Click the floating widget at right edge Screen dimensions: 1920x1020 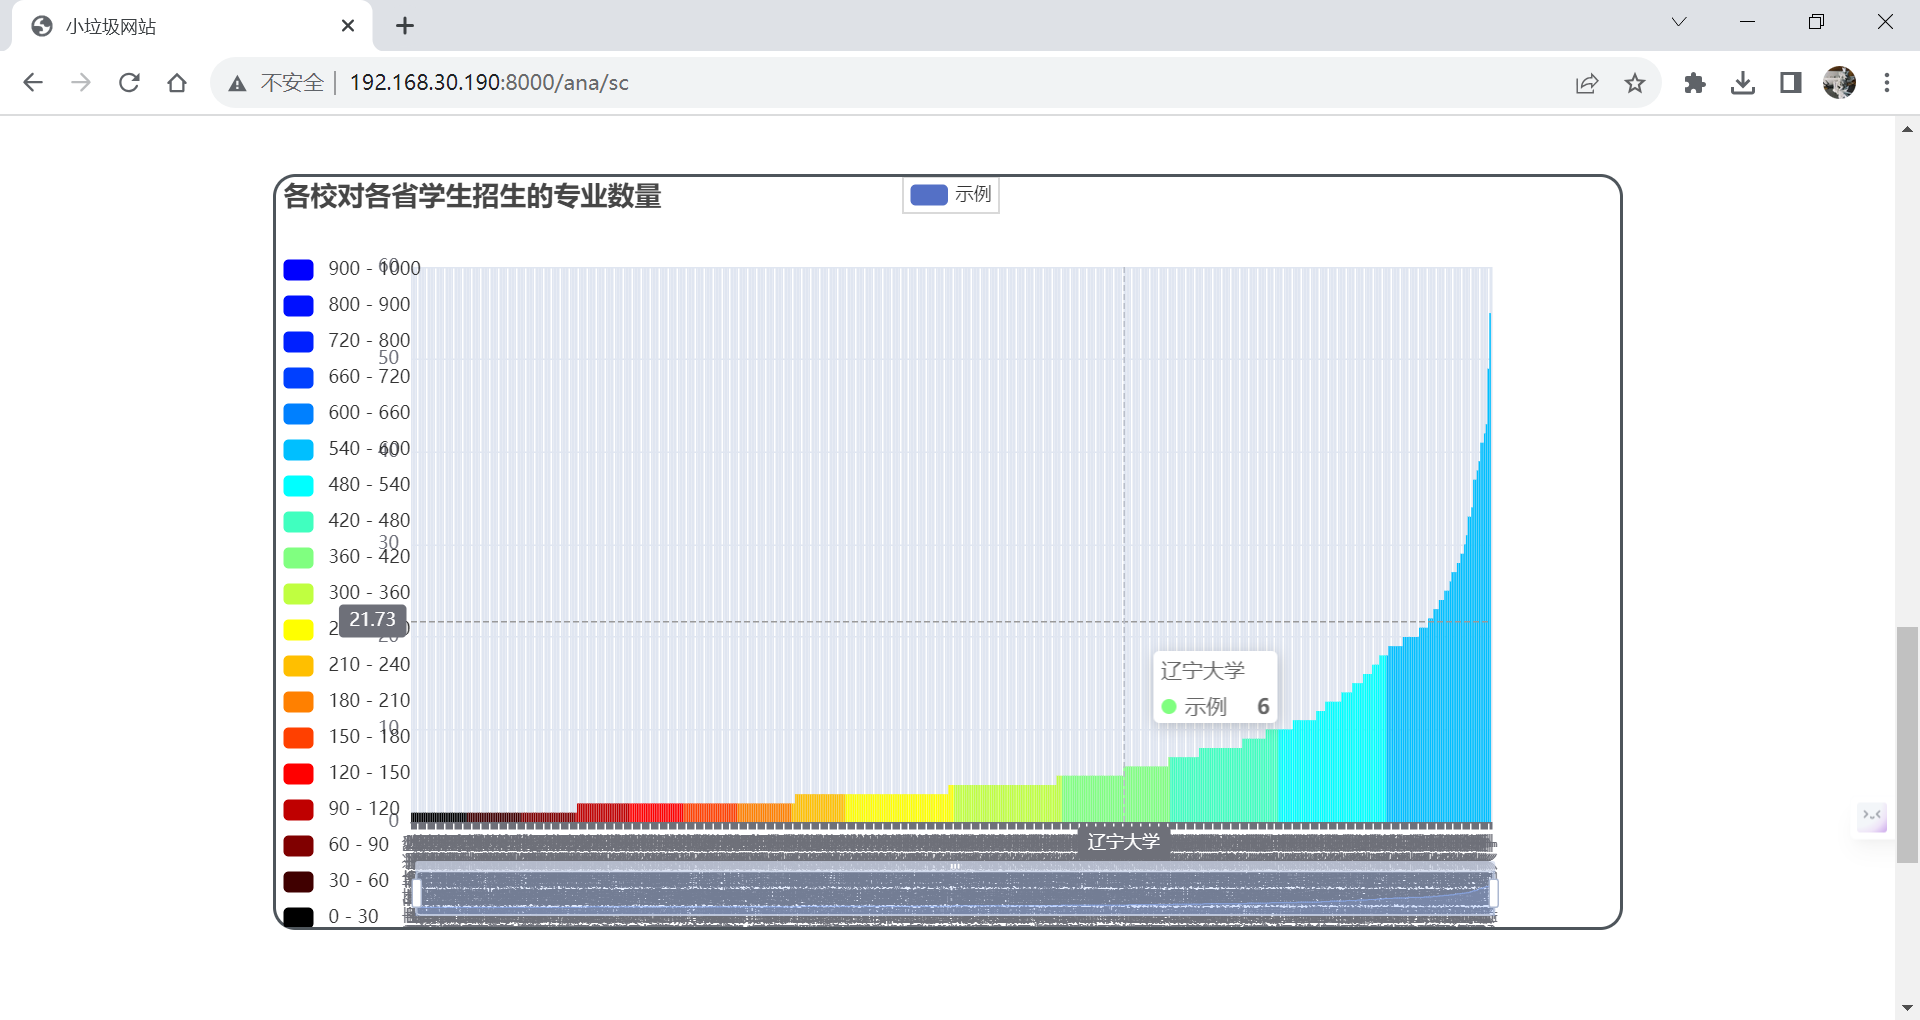(x=1871, y=817)
